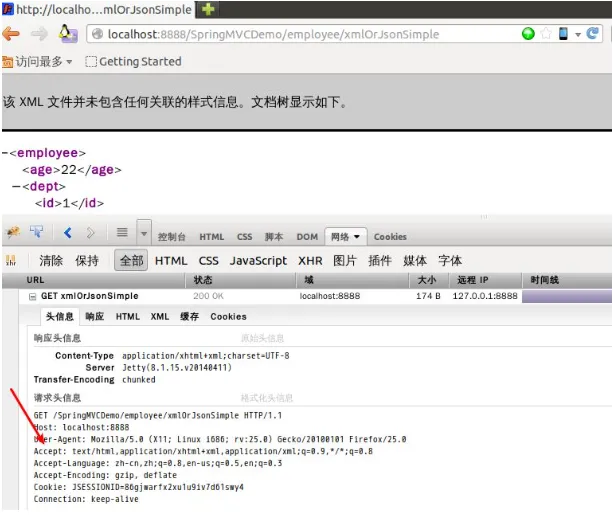
Task: Open the 响应 tab in request details
Action: (x=94, y=317)
